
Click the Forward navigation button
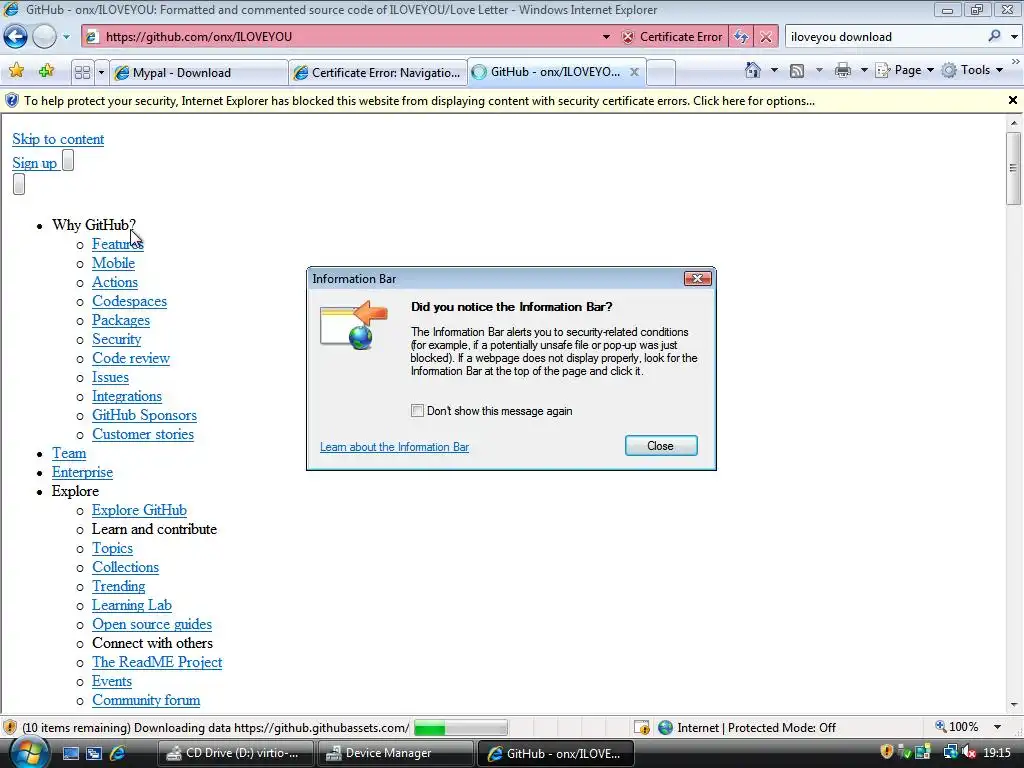(x=44, y=37)
